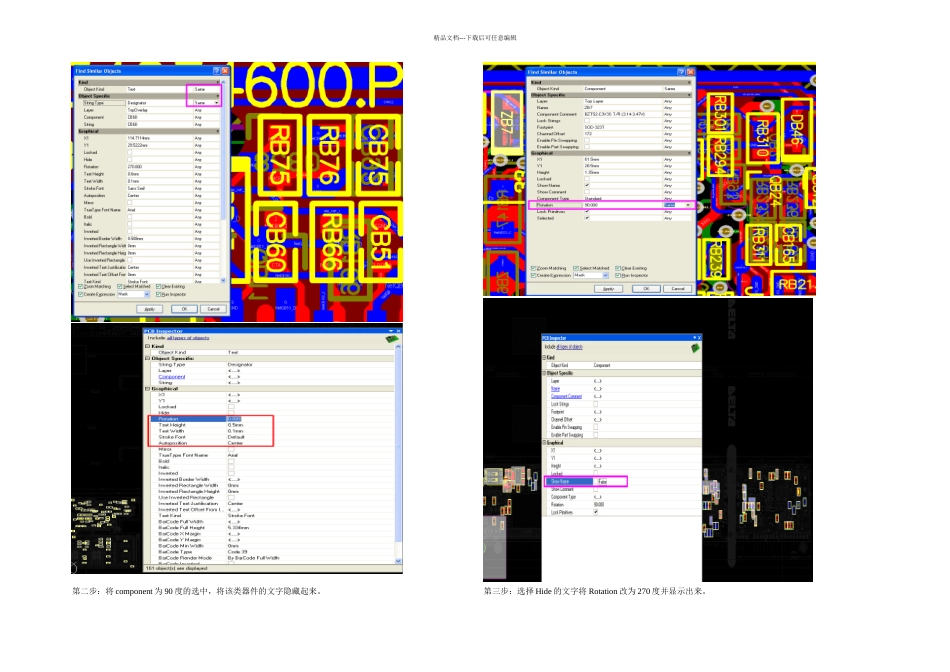Toggle Select Matched in Component-kind Find Similar dialog
950x672 pixels.
[x=576, y=268]
